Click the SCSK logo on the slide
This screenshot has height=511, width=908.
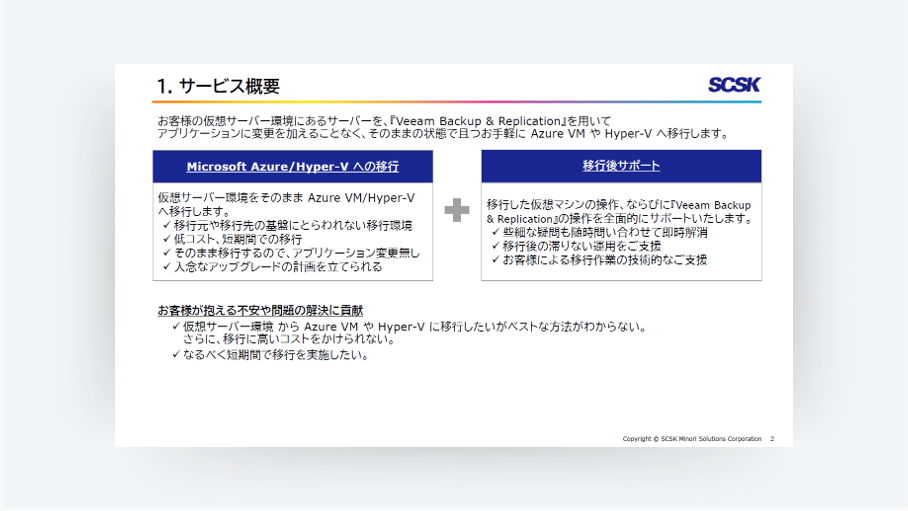tap(734, 85)
